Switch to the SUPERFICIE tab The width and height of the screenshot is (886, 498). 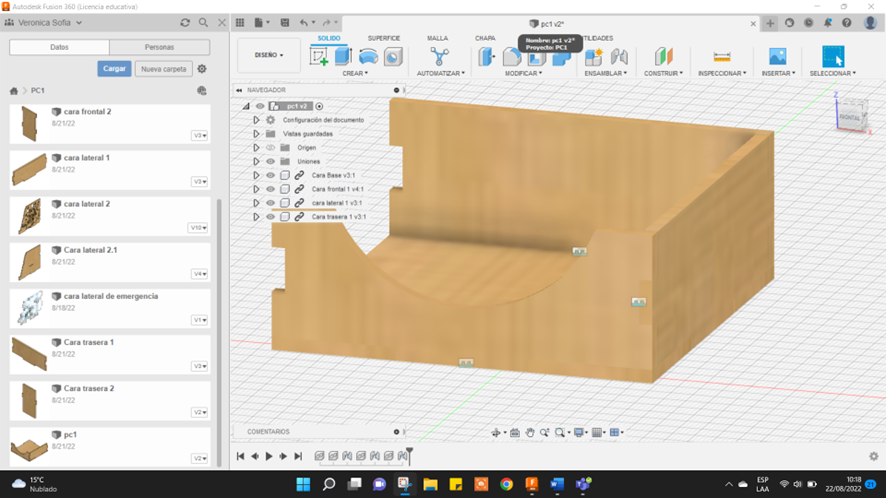(384, 38)
